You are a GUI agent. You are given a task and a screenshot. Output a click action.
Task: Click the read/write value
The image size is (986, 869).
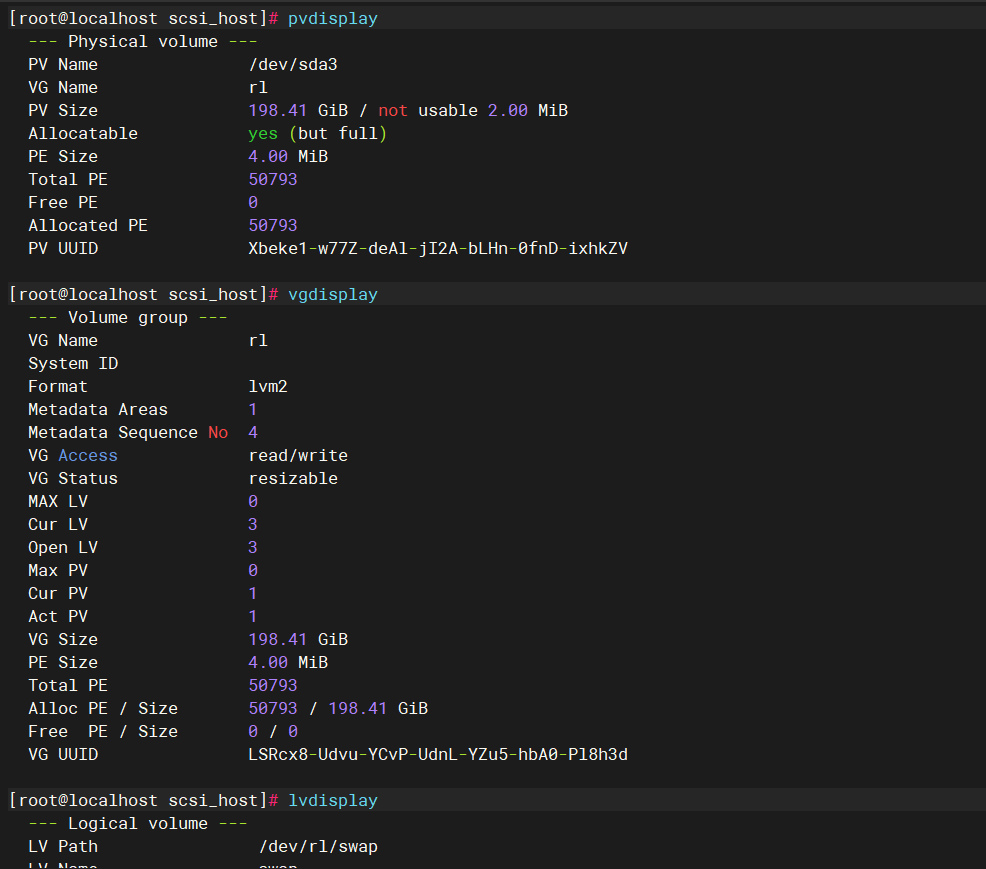point(298,456)
